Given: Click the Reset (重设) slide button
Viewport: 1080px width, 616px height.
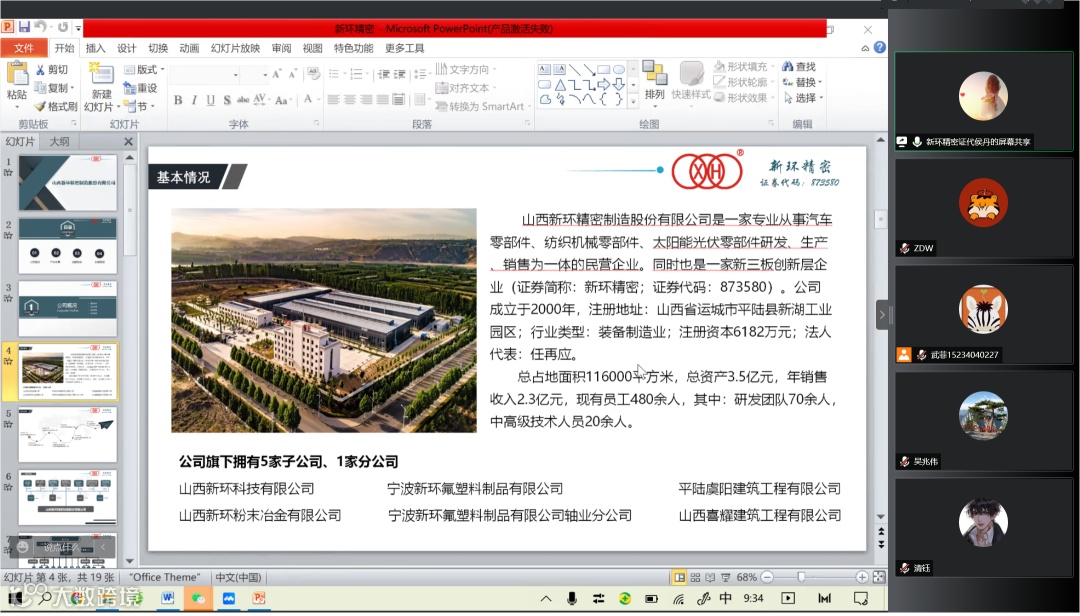Looking at the screenshot, I should [x=141, y=88].
